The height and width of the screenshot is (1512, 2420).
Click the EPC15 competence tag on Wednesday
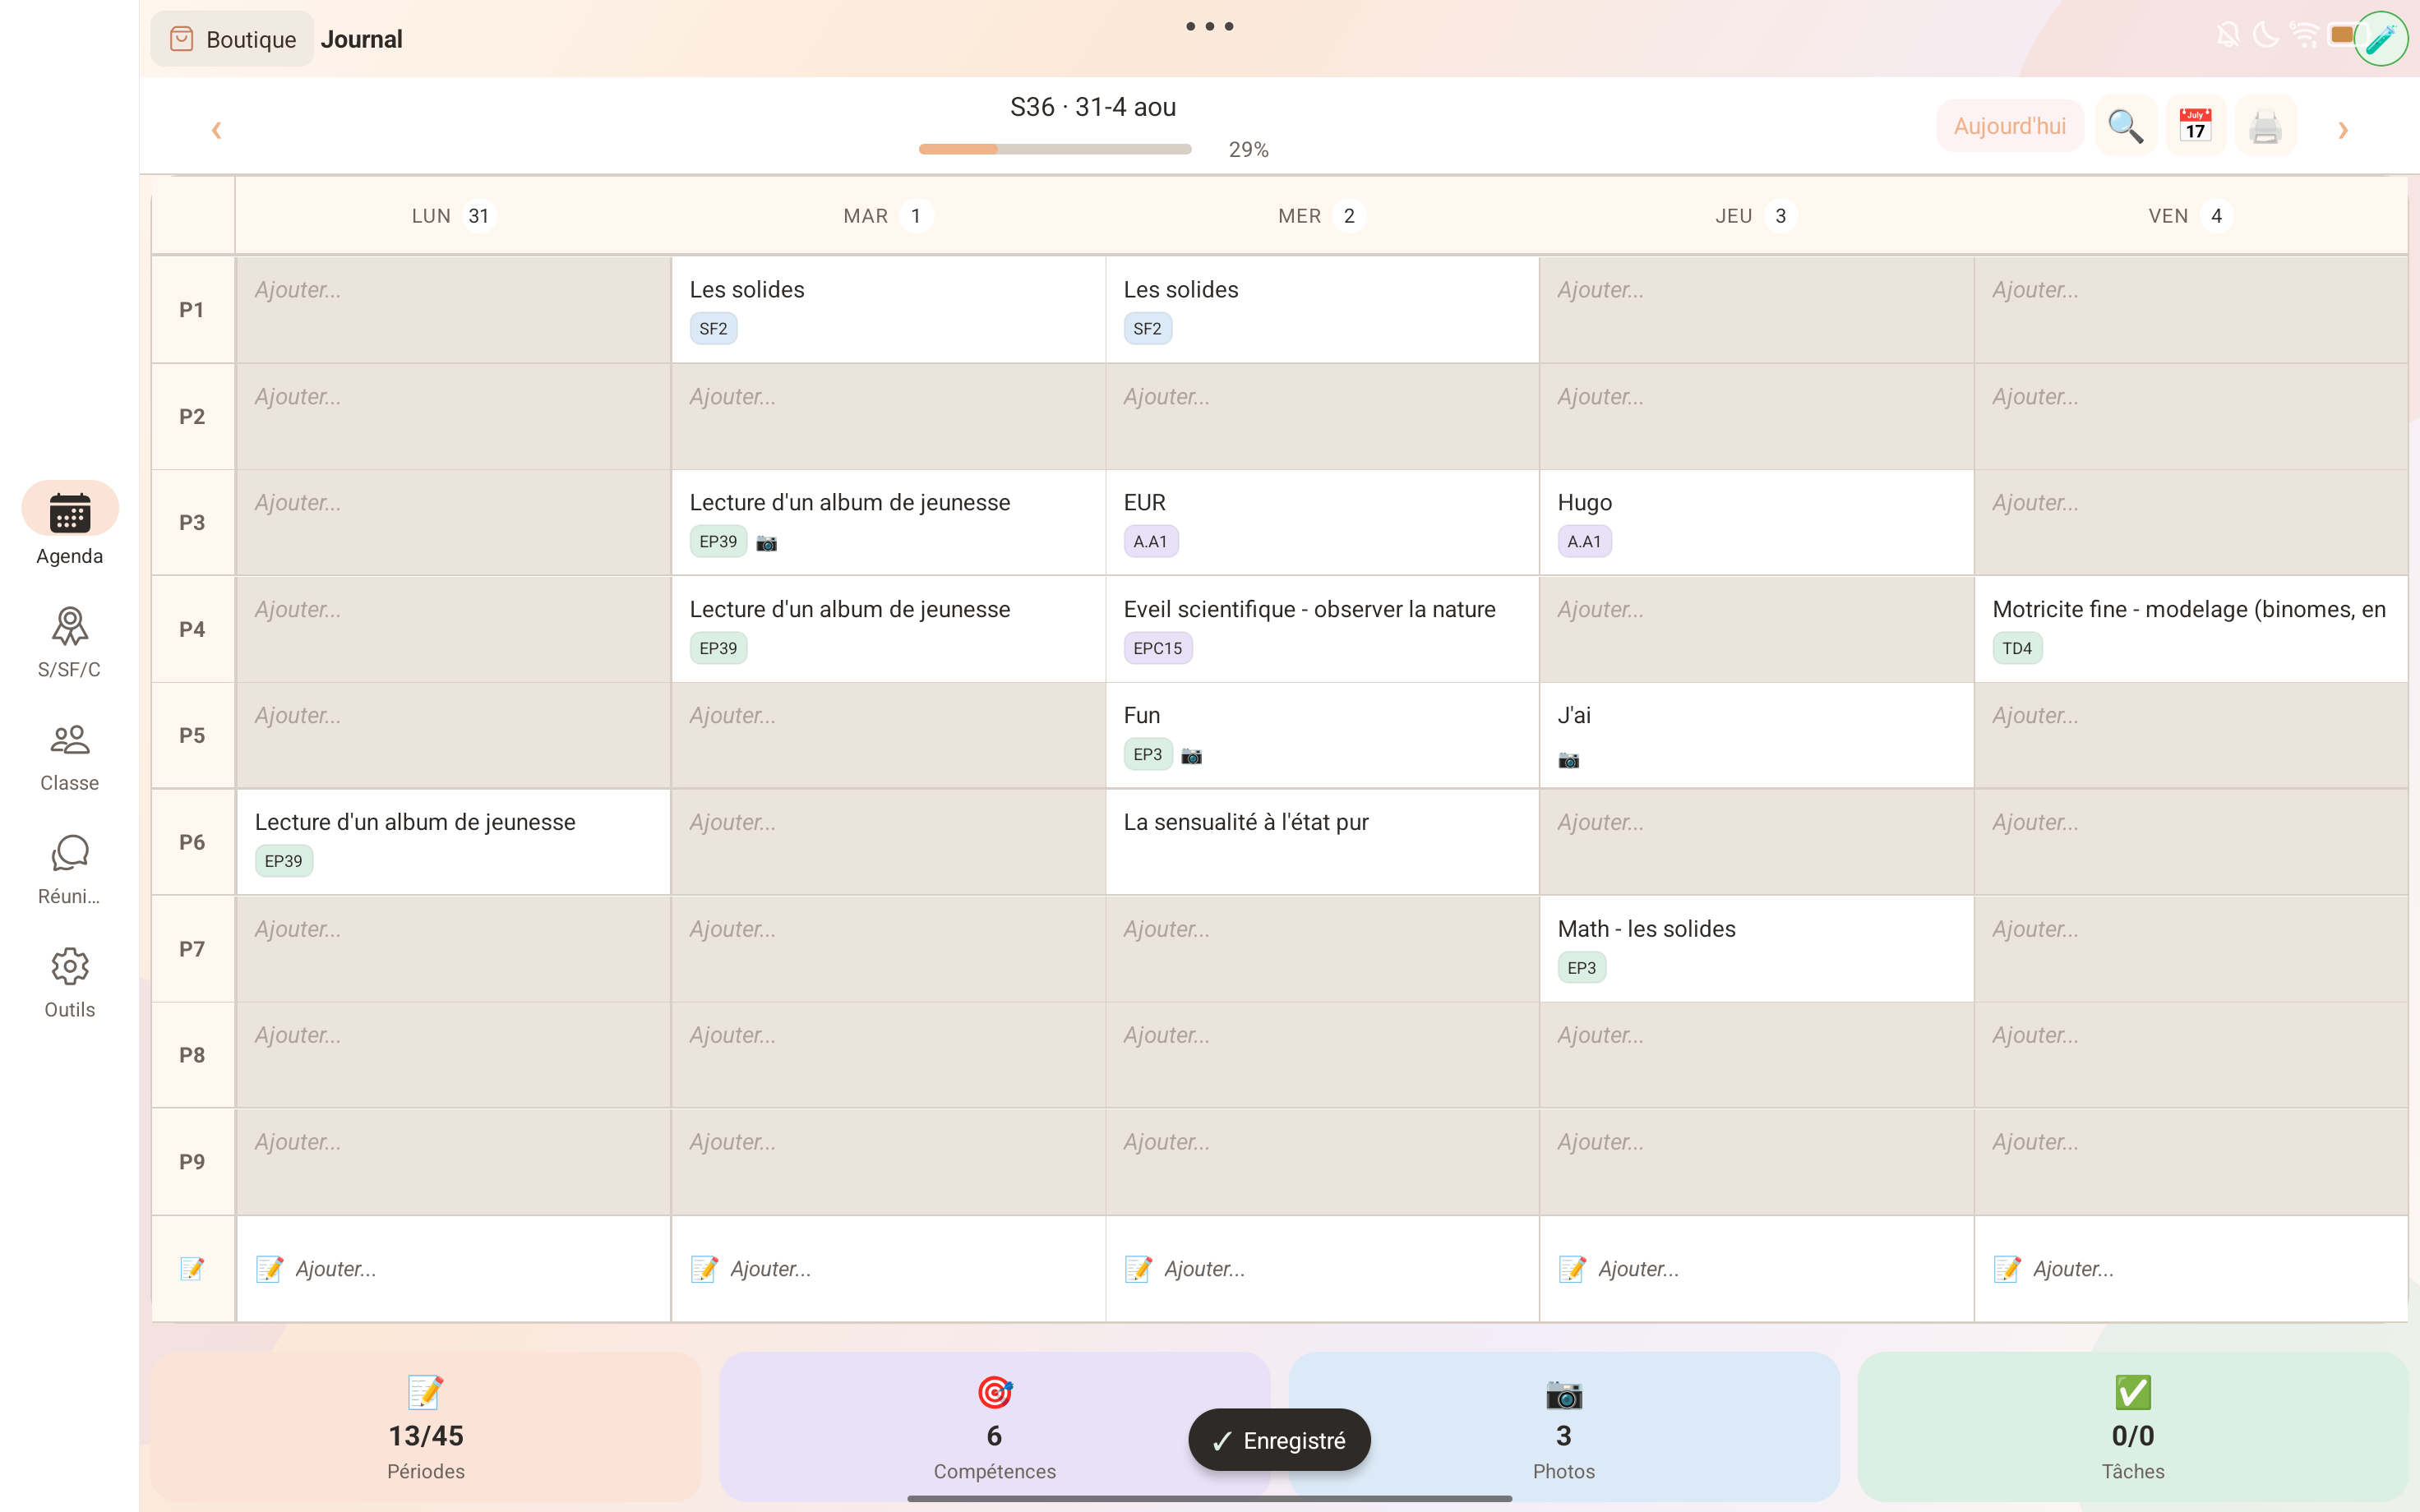(x=1157, y=648)
